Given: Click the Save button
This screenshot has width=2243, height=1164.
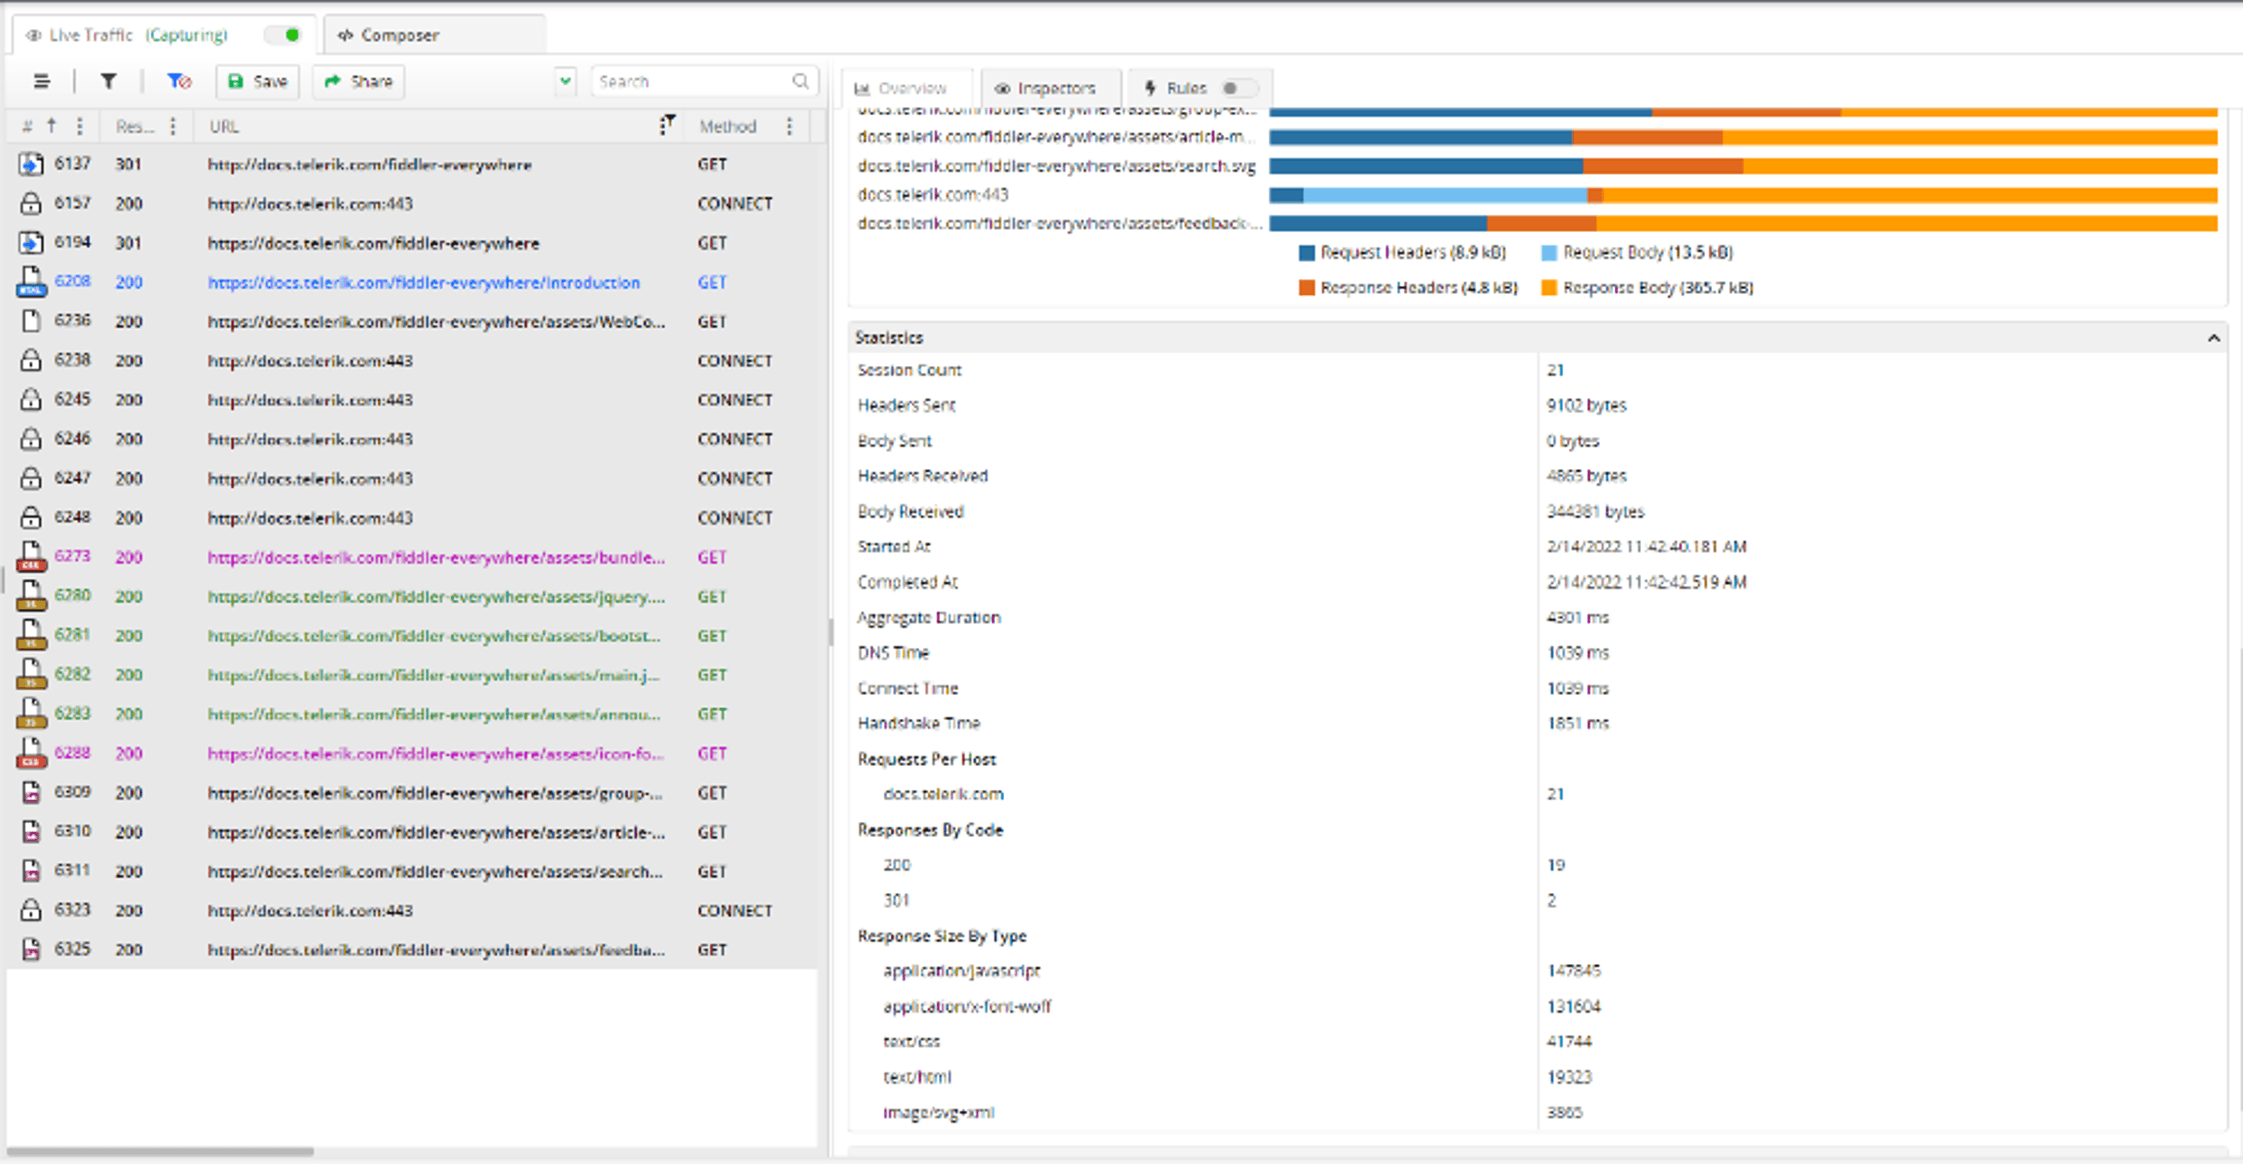Looking at the screenshot, I should click(258, 81).
